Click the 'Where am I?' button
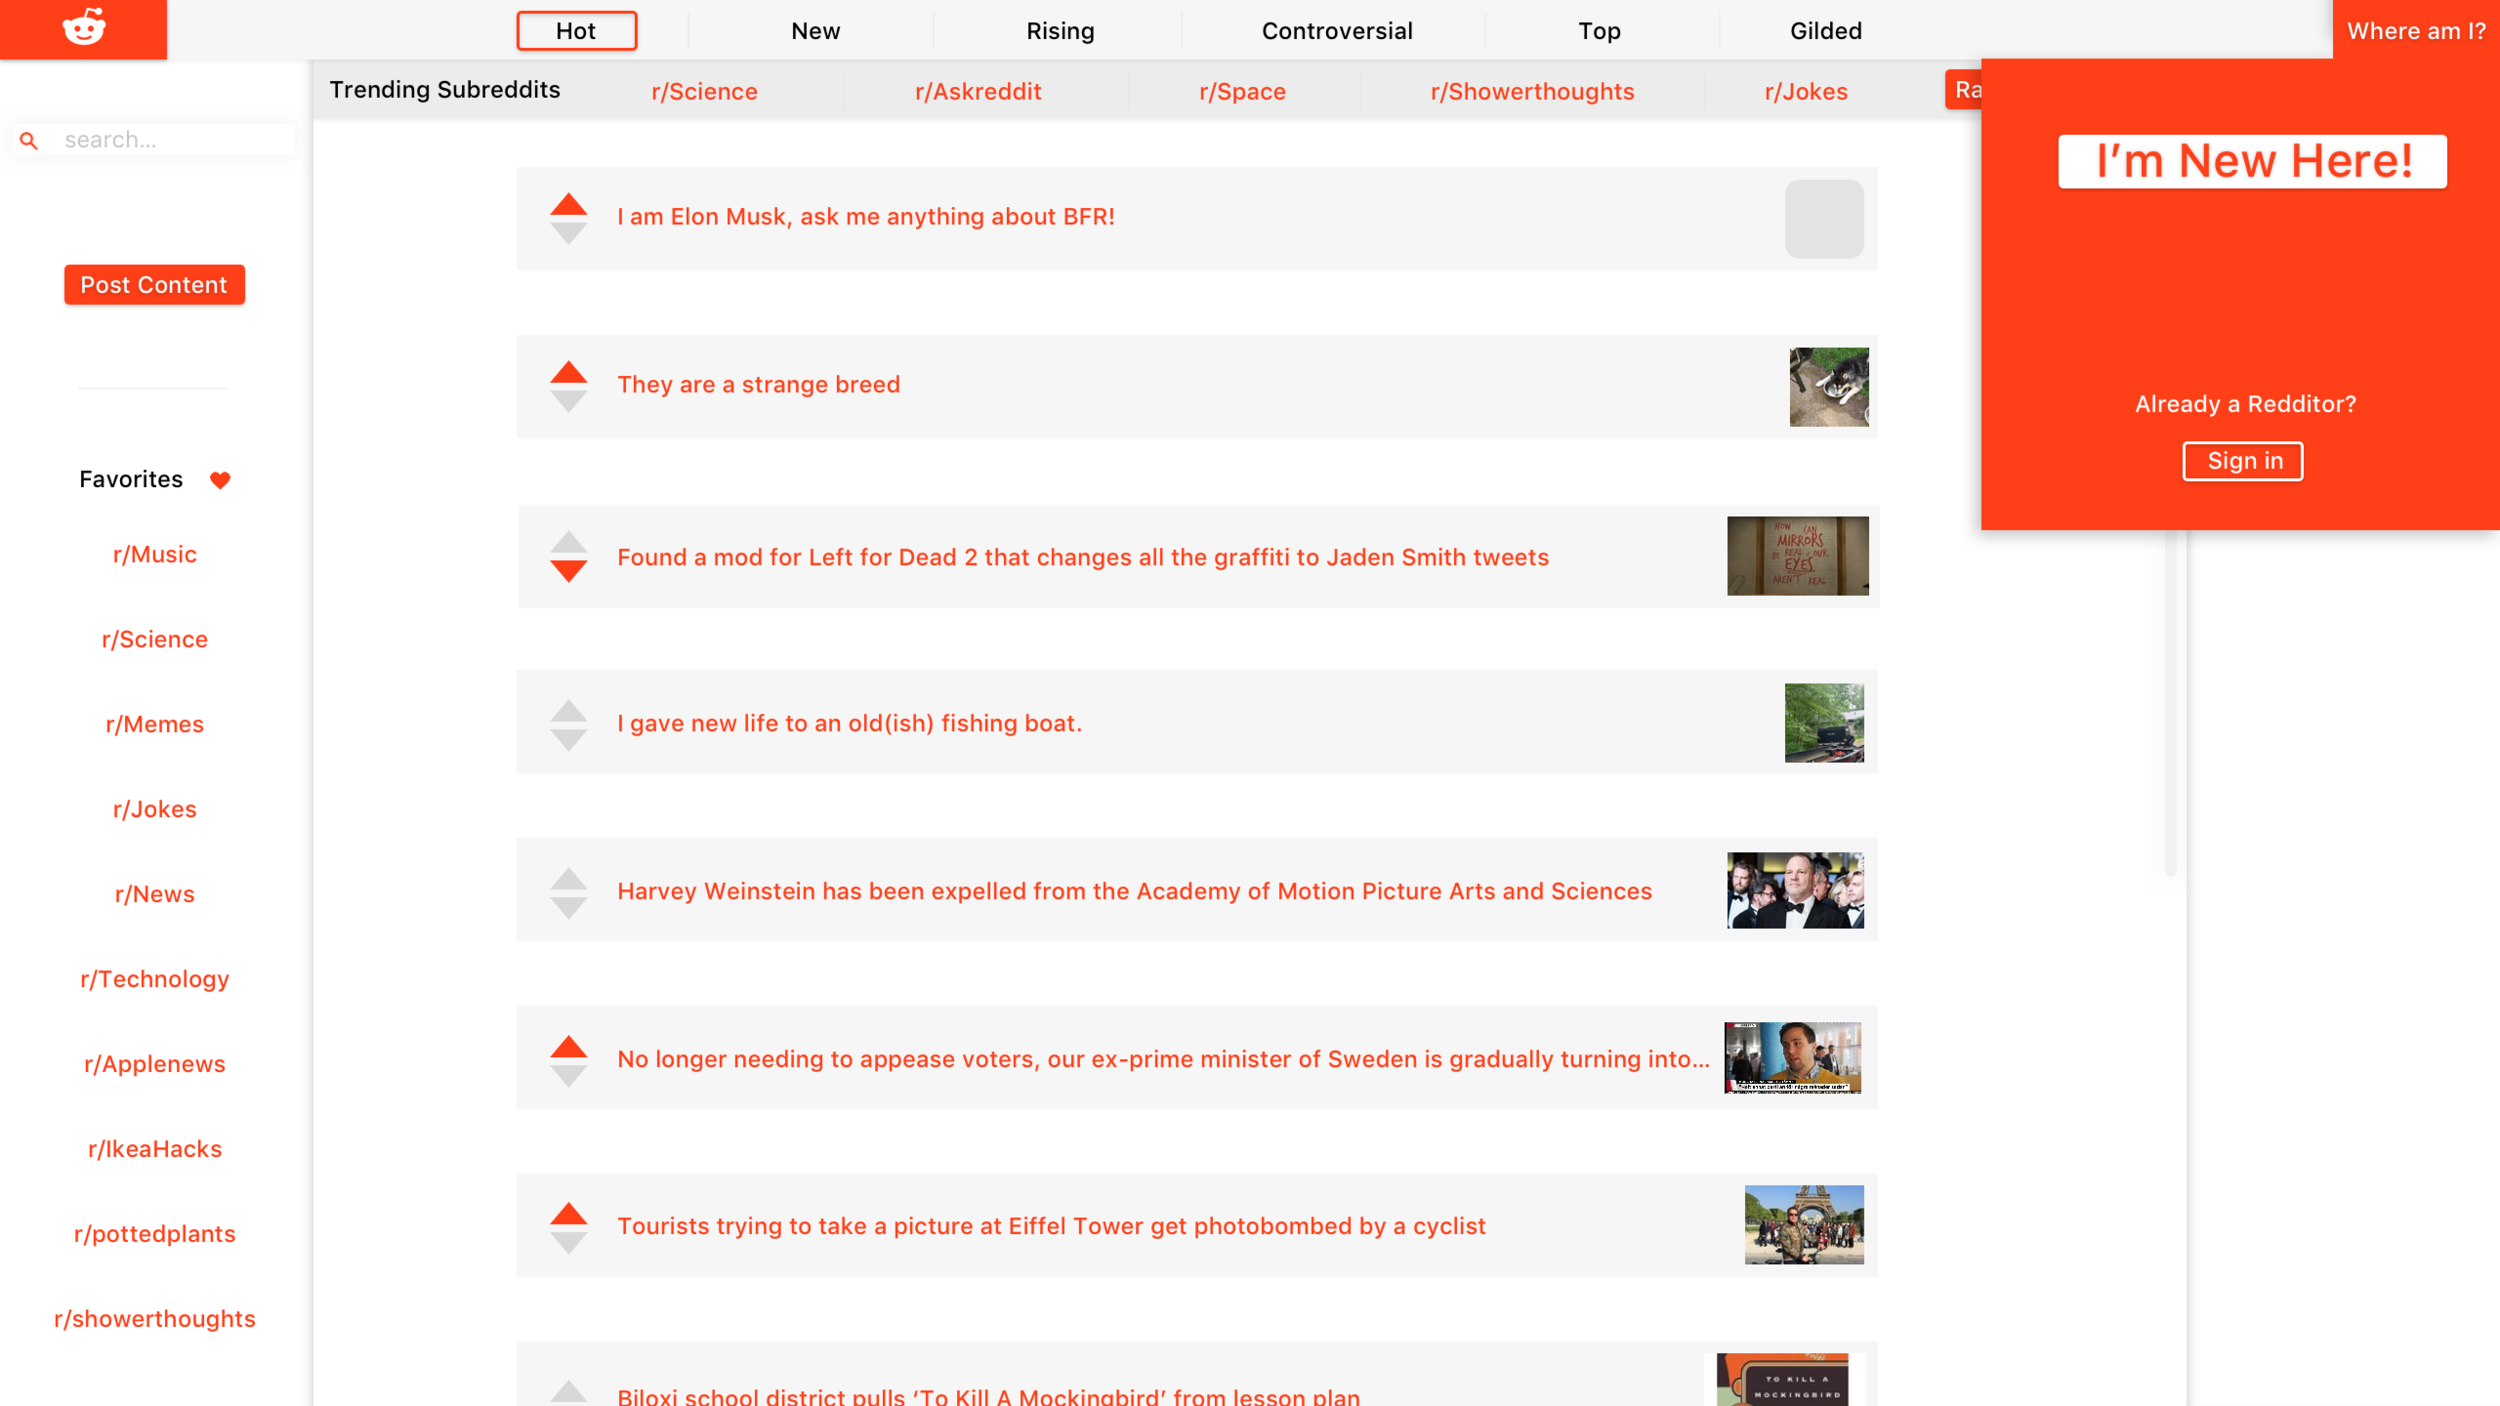Screen dimensions: 2500x1406 2416,30
